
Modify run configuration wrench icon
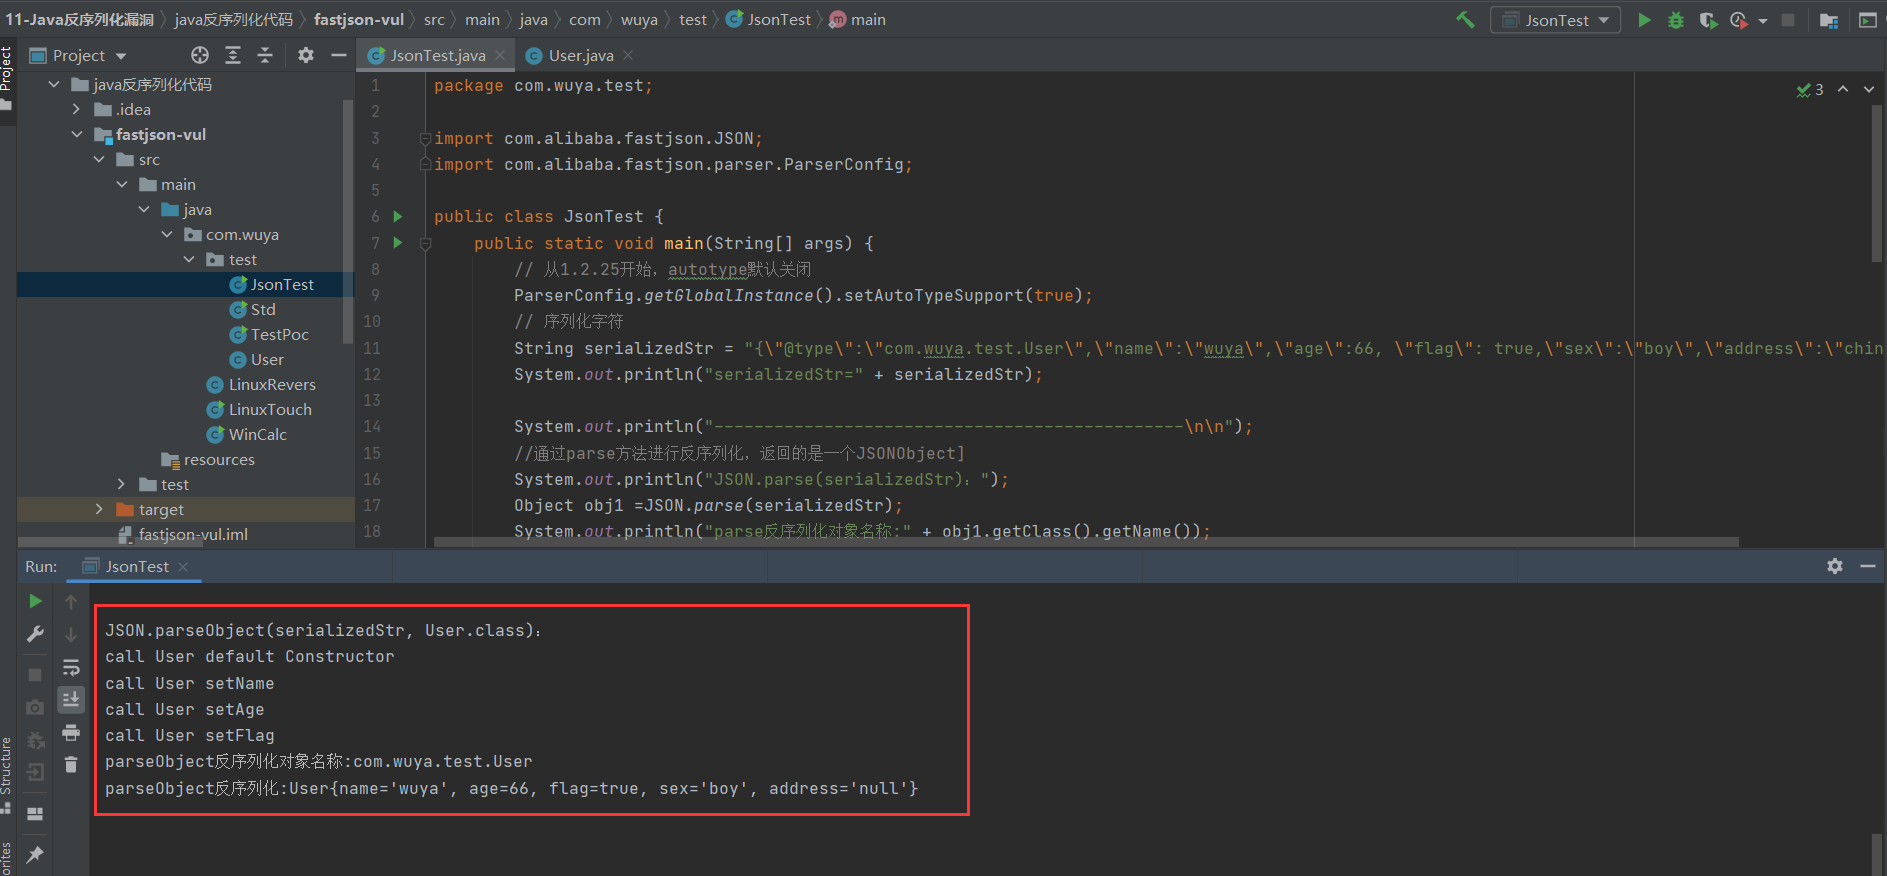tap(35, 634)
